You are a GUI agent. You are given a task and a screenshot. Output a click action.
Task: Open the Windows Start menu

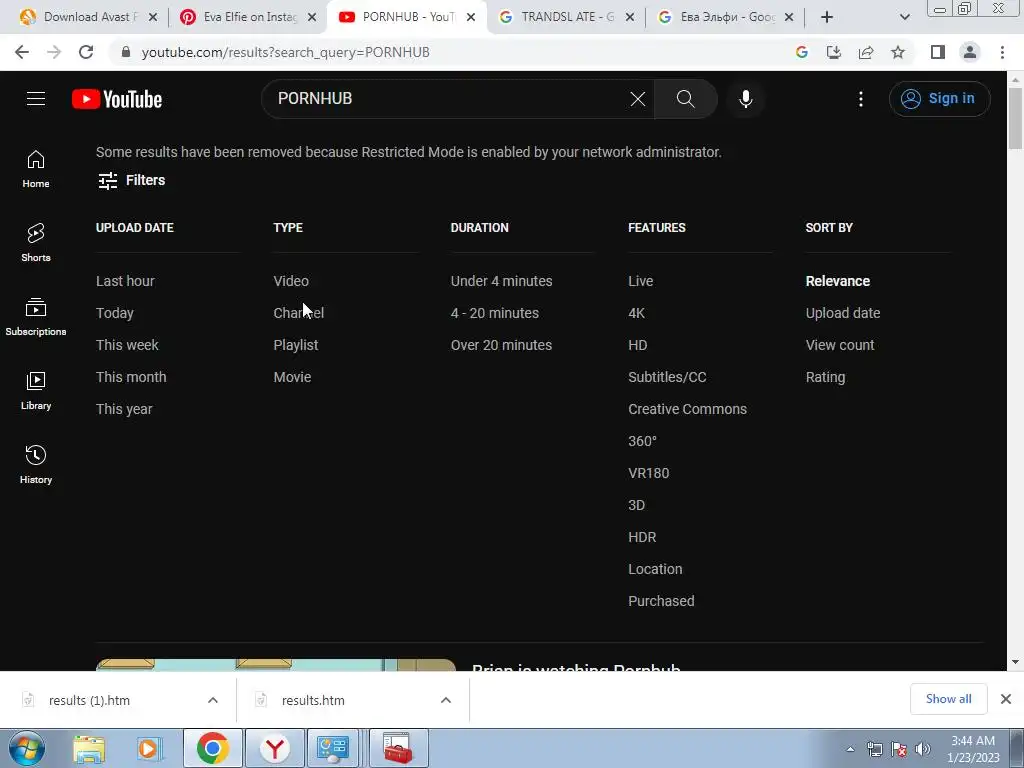[27, 748]
